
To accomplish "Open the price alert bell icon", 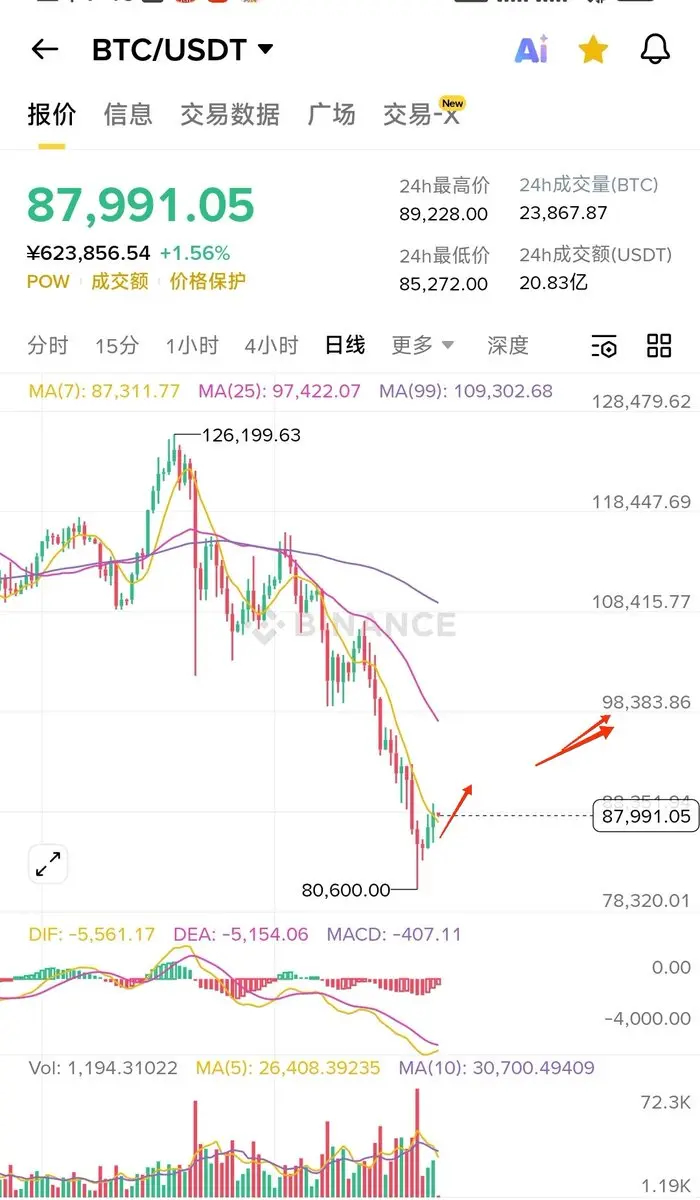I will (x=654, y=49).
